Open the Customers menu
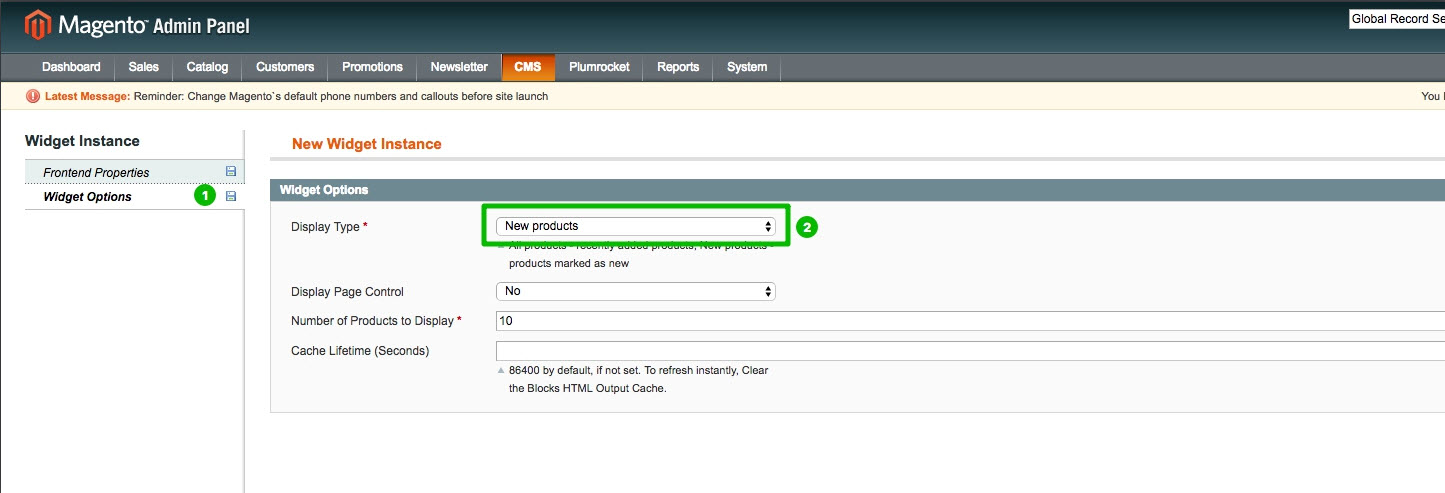Screen dimensions: 1445x493 tap(285, 67)
